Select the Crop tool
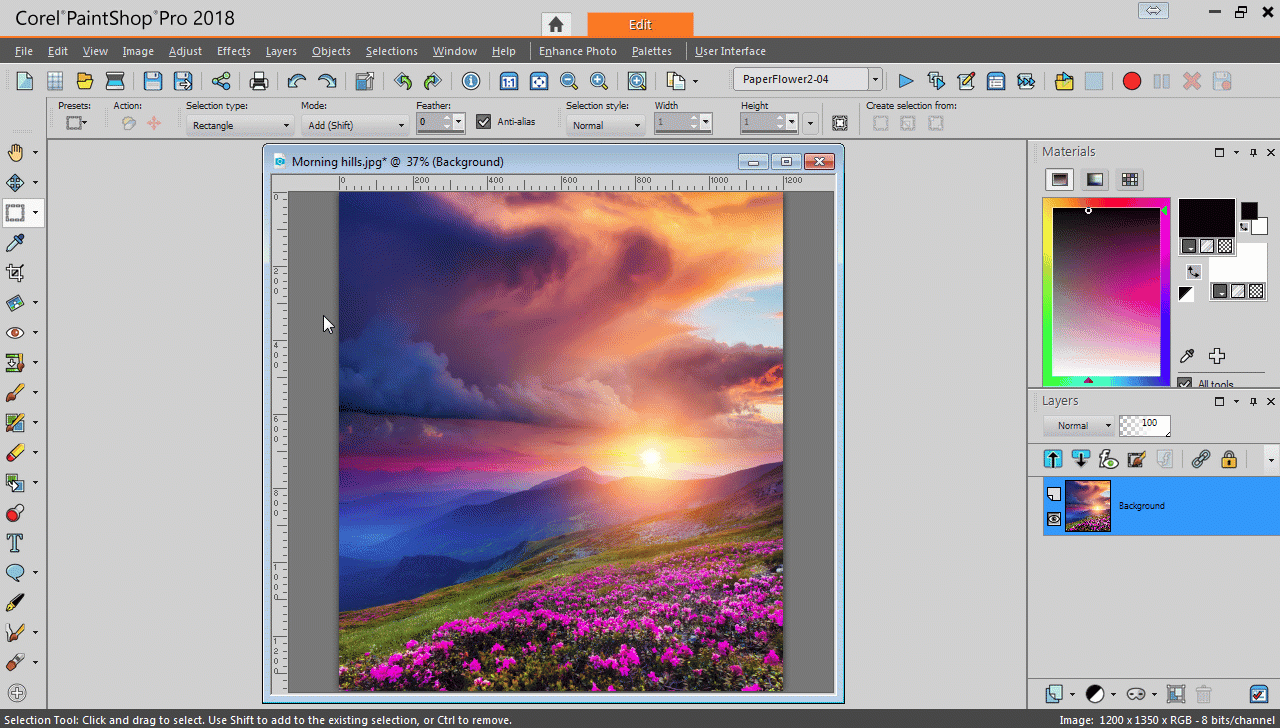Viewport: 1280px width, 728px height. coord(15,272)
